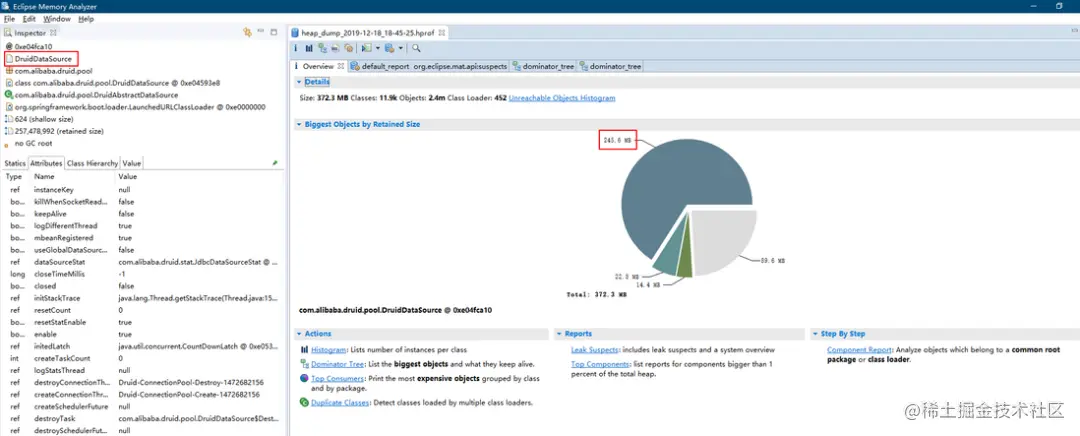This screenshot has height=436, width=1080.
Task: Open the Duplicate Classes link
Action: pos(340,403)
